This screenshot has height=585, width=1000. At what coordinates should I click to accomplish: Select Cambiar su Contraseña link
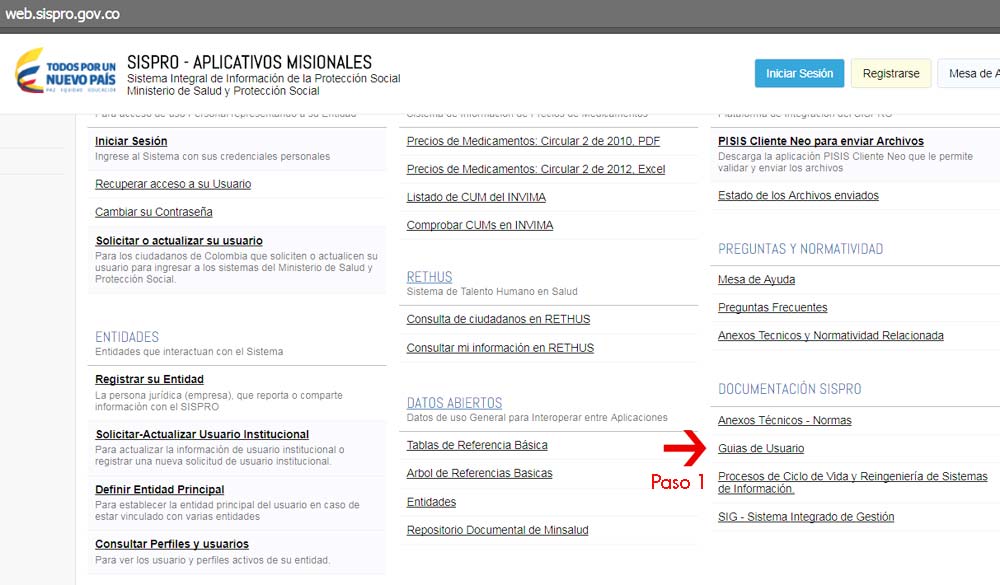click(153, 212)
